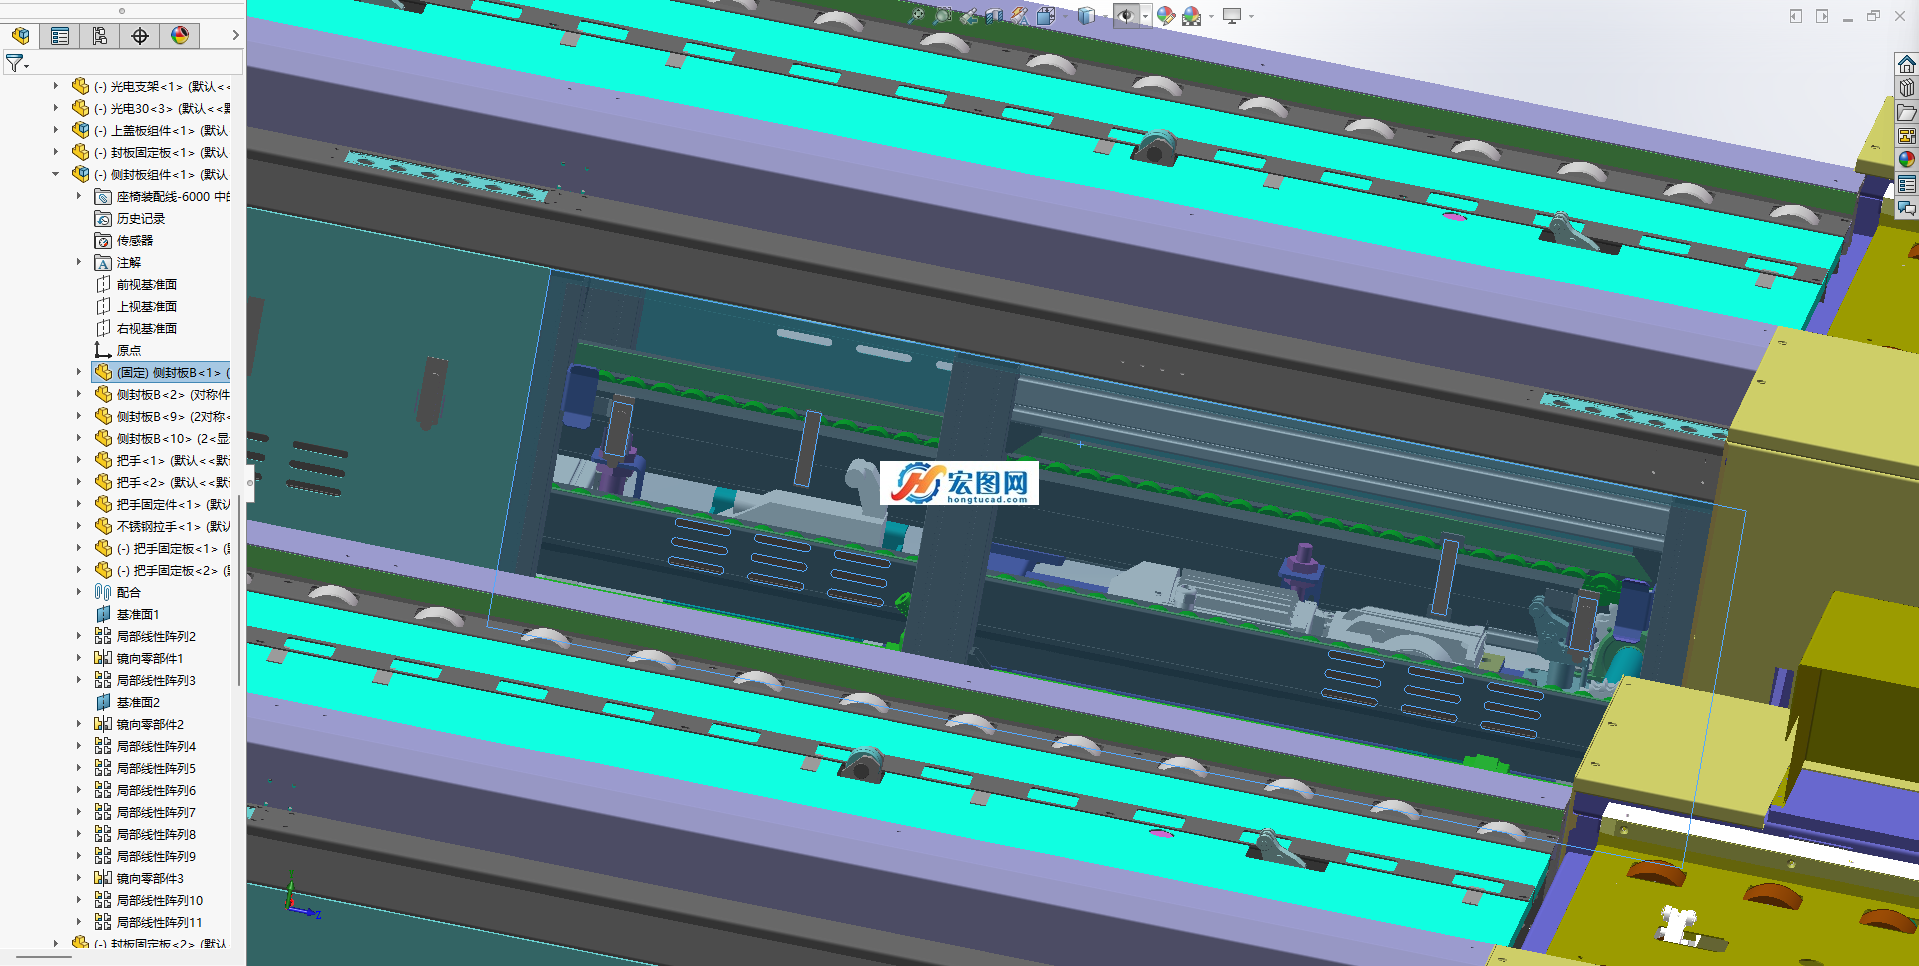Select the 把手固定件<1> component
This screenshot has width=1919, height=966.
[x=162, y=504]
